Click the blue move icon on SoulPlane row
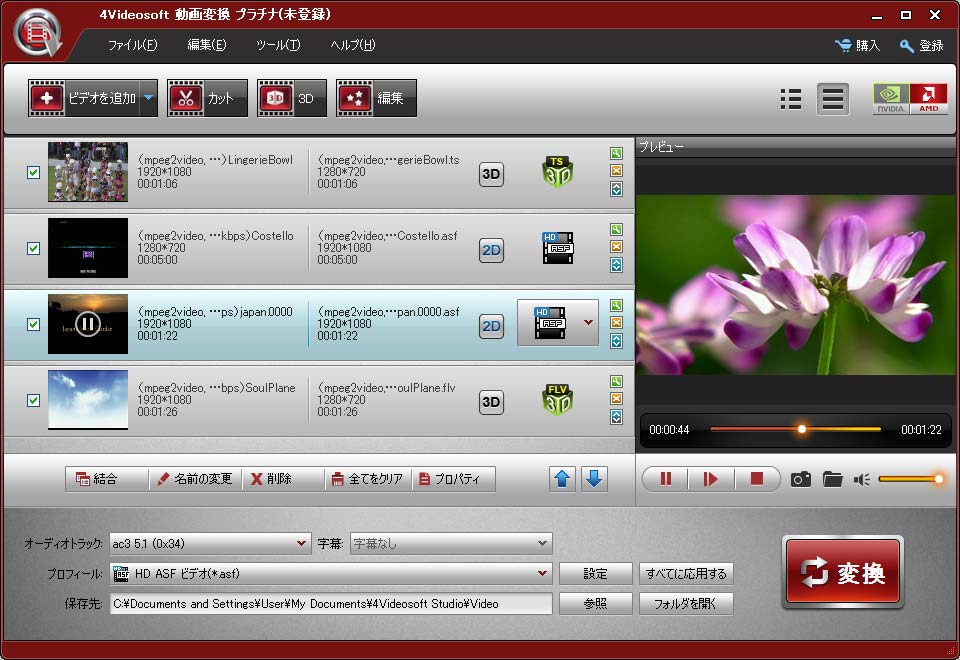Image resolution: width=960 pixels, height=660 pixels. pyautogui.click(x=617, y=417)
